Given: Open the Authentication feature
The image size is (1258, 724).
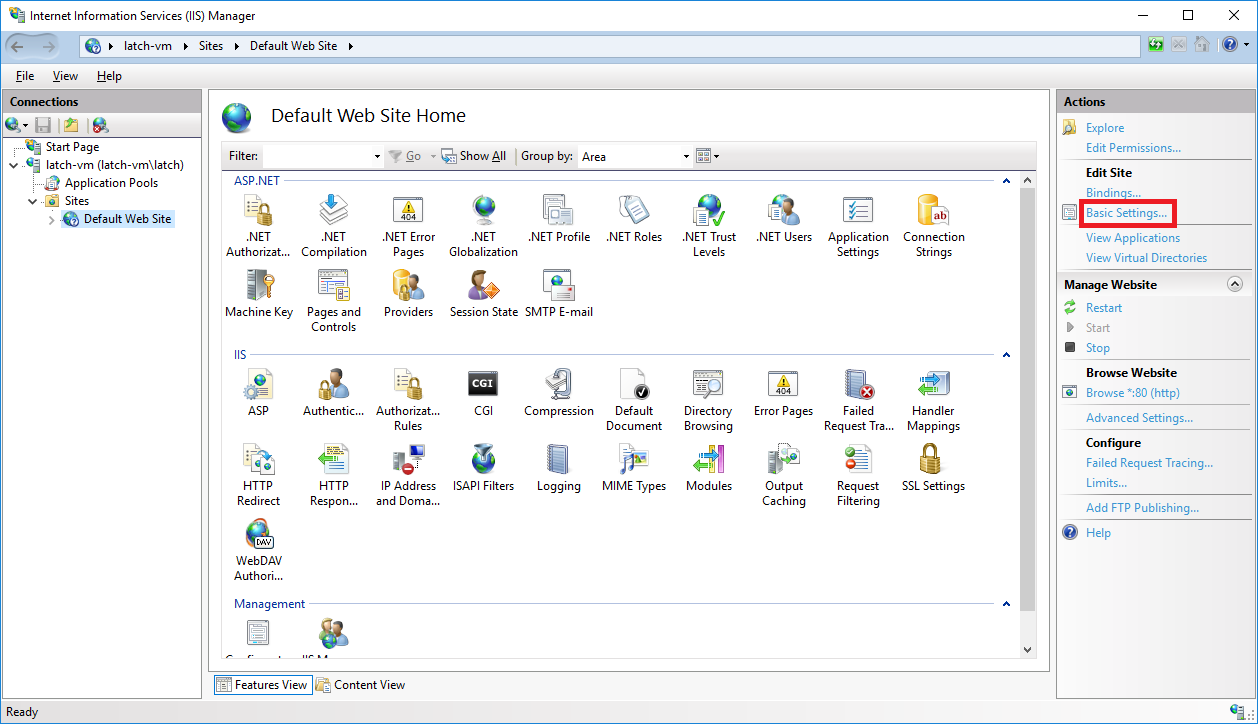Looking at the screenshot, I should coord(333,393).
